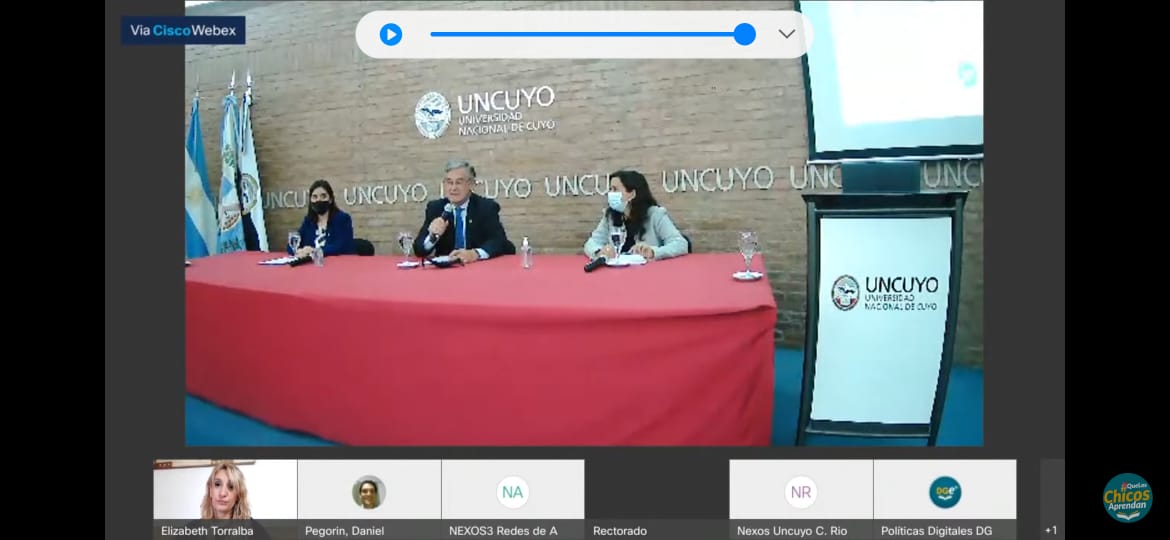Click the NA avatar for NEXOS3 Redes
This screenshot has height=540, width=1170.
coord(513,492)
